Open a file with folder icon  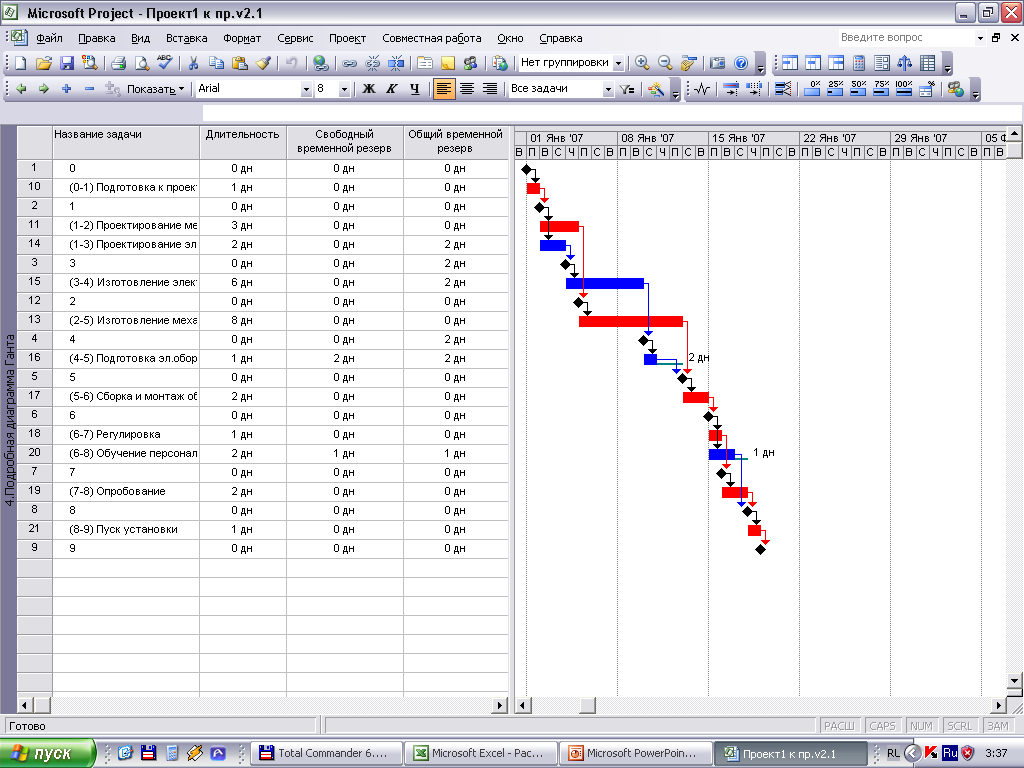tap(44, 63)
